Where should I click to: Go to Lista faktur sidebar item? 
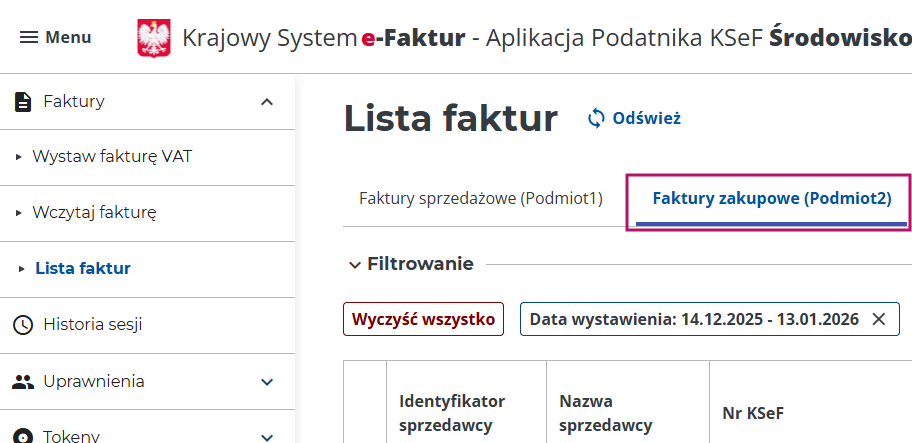click(x=82, y=268)
